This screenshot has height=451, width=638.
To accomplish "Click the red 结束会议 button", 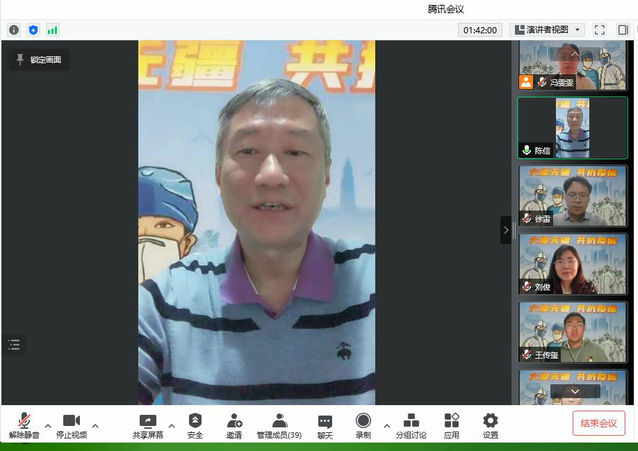I will (599, 423).
